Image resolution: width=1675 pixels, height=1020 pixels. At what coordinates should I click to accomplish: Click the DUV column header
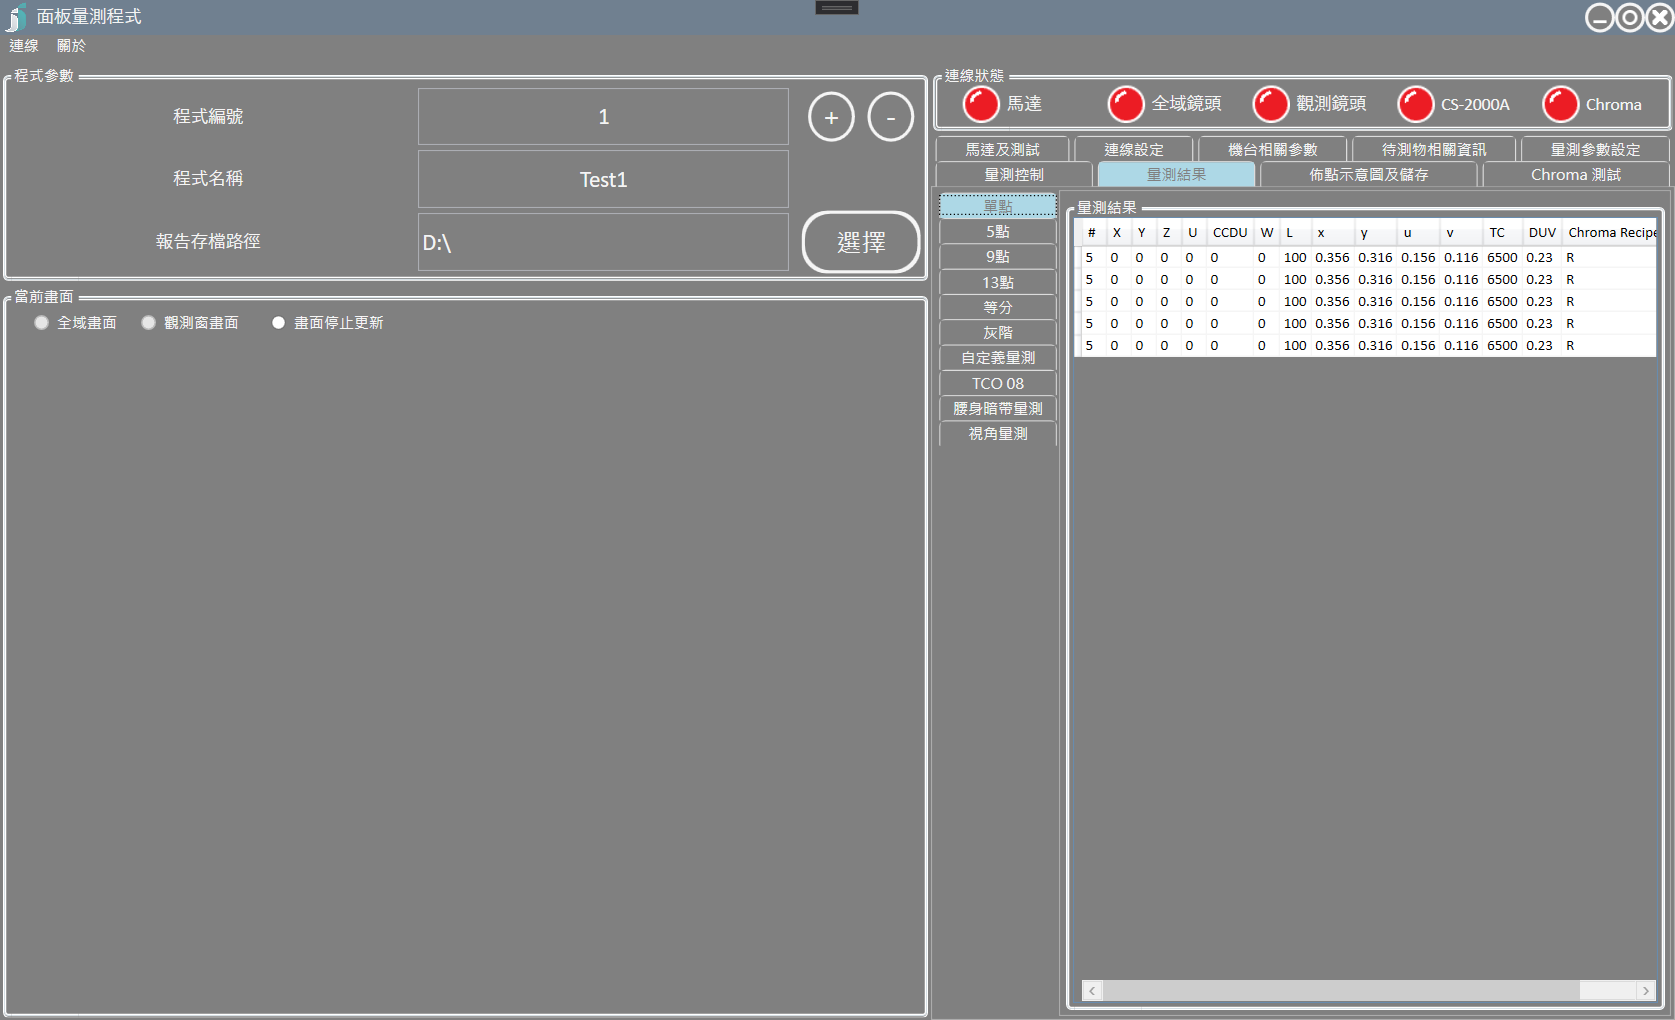pyautogui.click(x=1542, y=233)
